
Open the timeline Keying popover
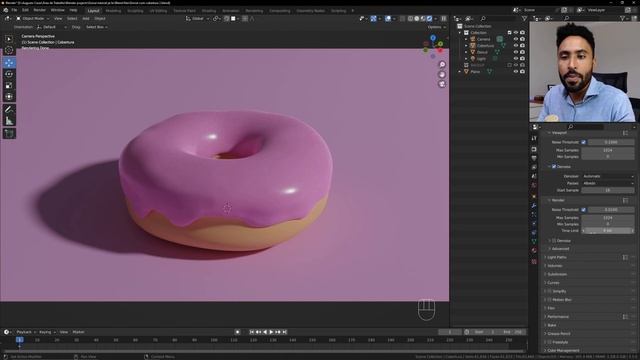pos(47,332)
